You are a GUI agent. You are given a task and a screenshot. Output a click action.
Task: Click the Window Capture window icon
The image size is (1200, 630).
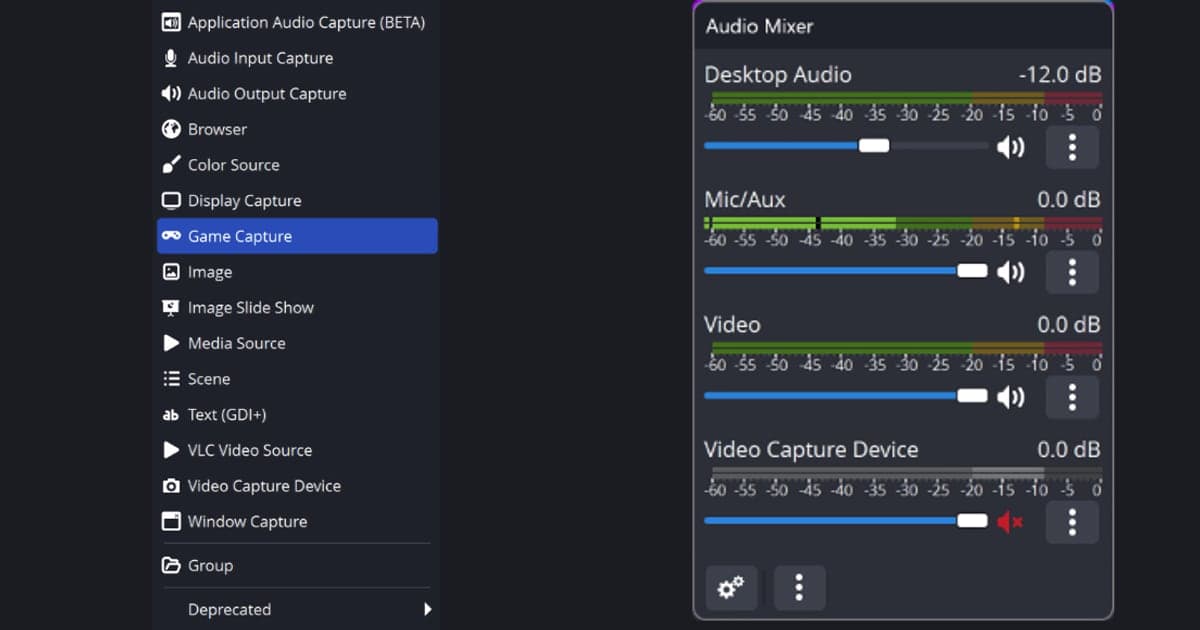[x=171, y=522]
